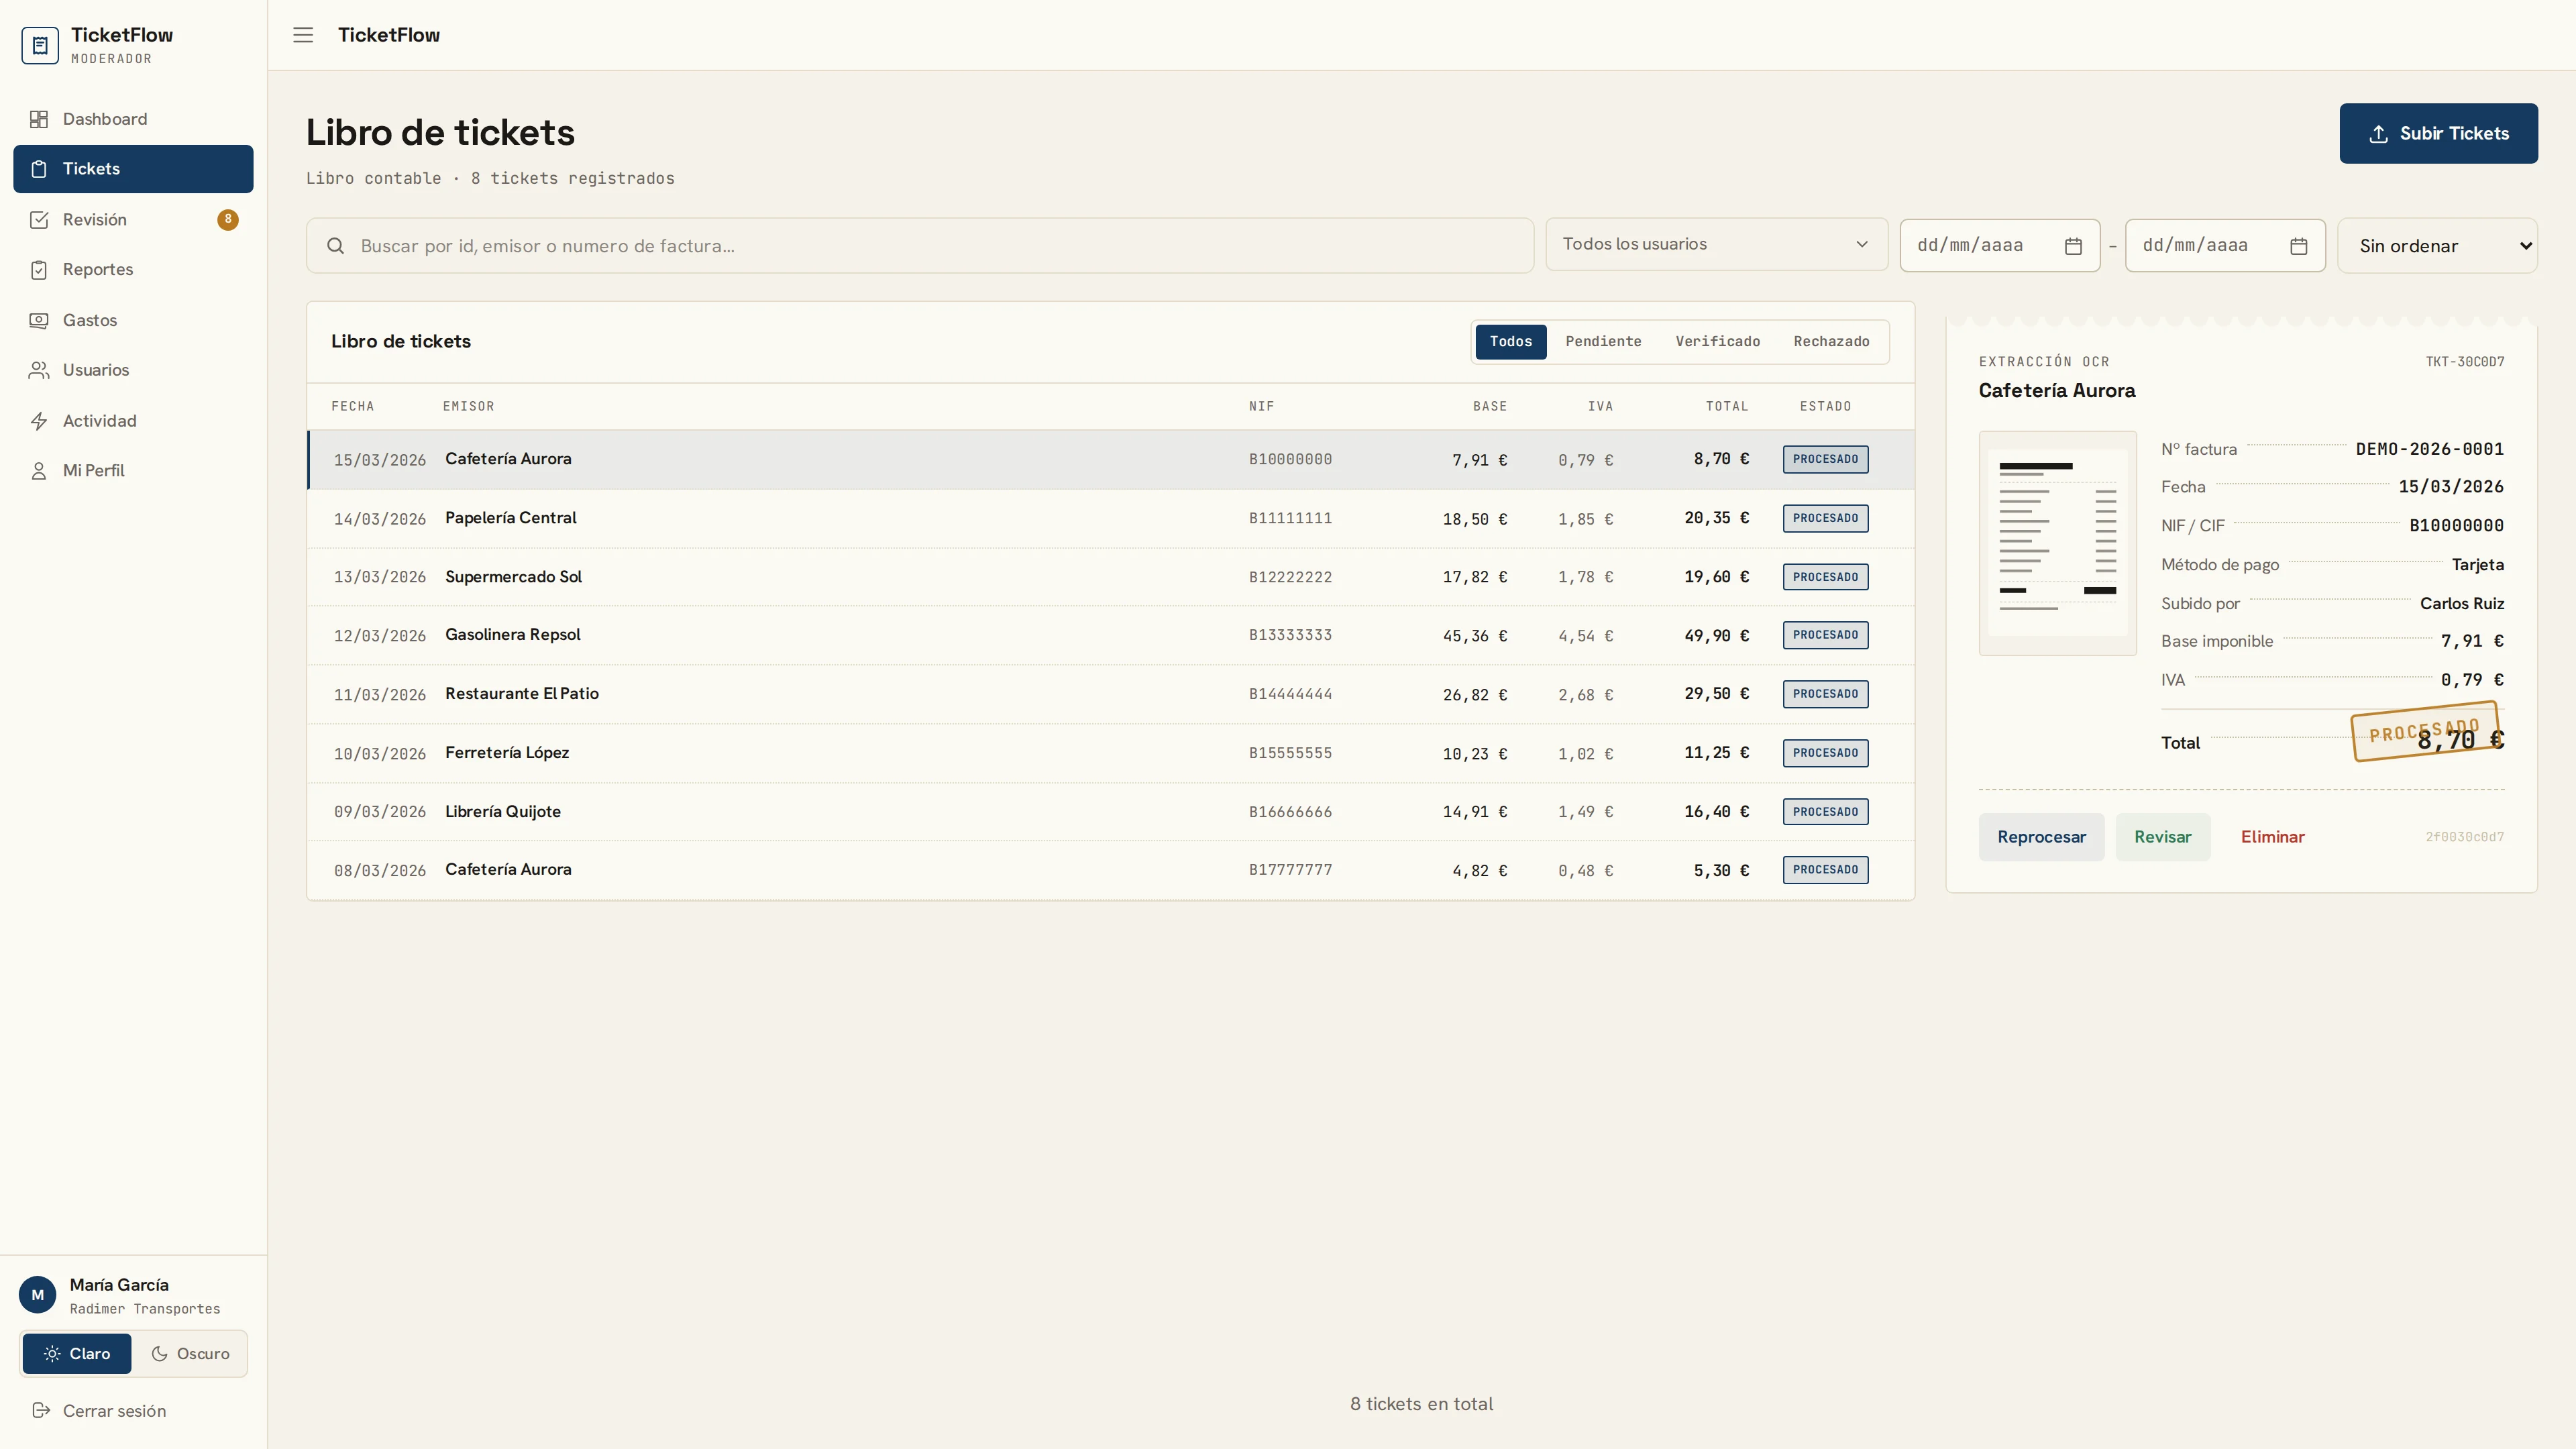Click the Dashboard grid icon
2576x1449 pixels.
39,119
